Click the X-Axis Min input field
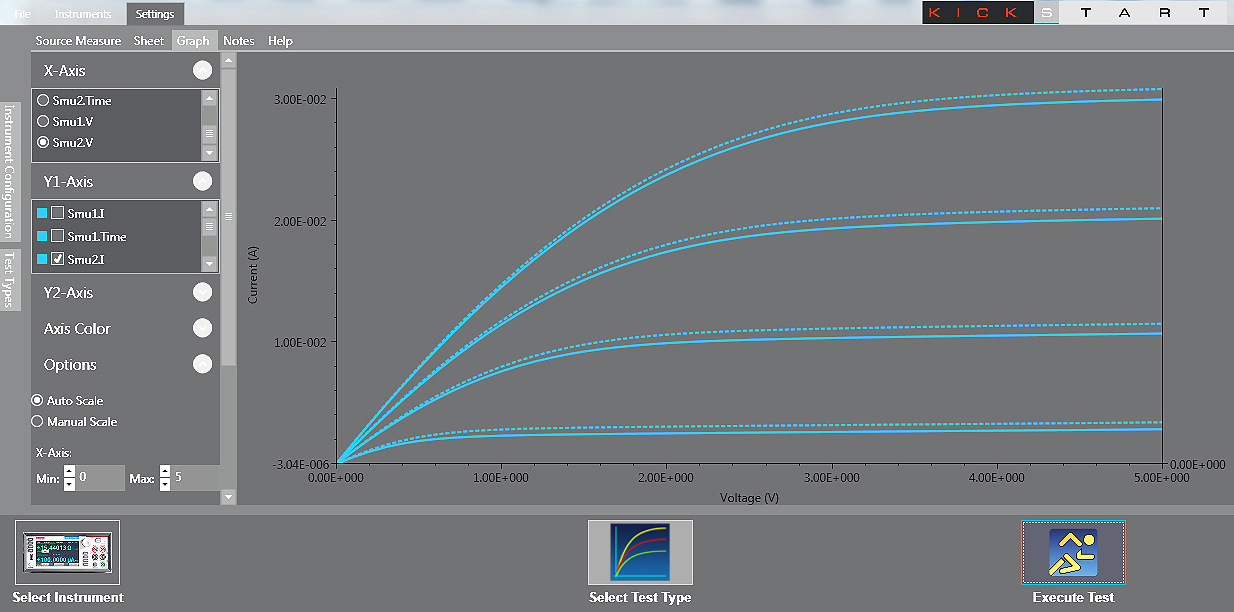The image size is (1234, 612). (x=100, y=478)
